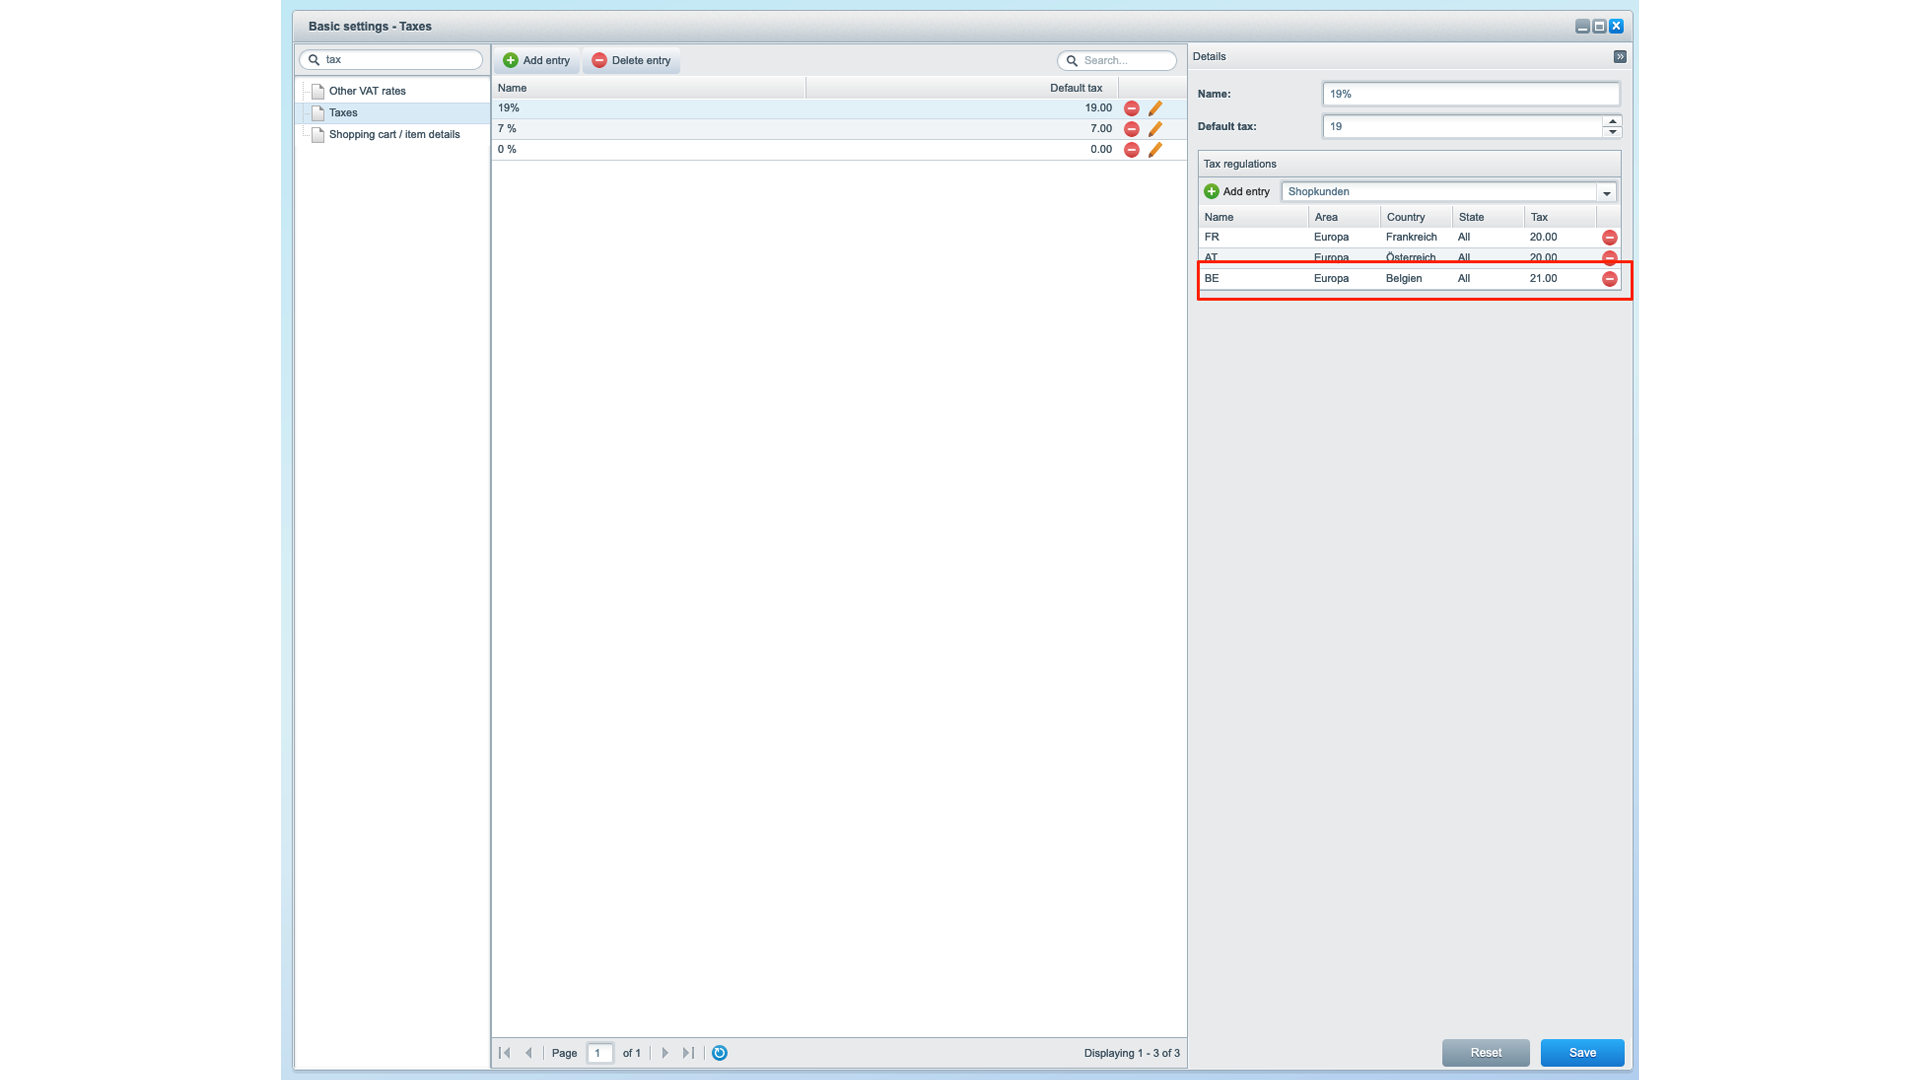Screen dimensions: 1920x1080
Task: Save the tax details
Action: pyautogui.click(x=1582, y=1053)
